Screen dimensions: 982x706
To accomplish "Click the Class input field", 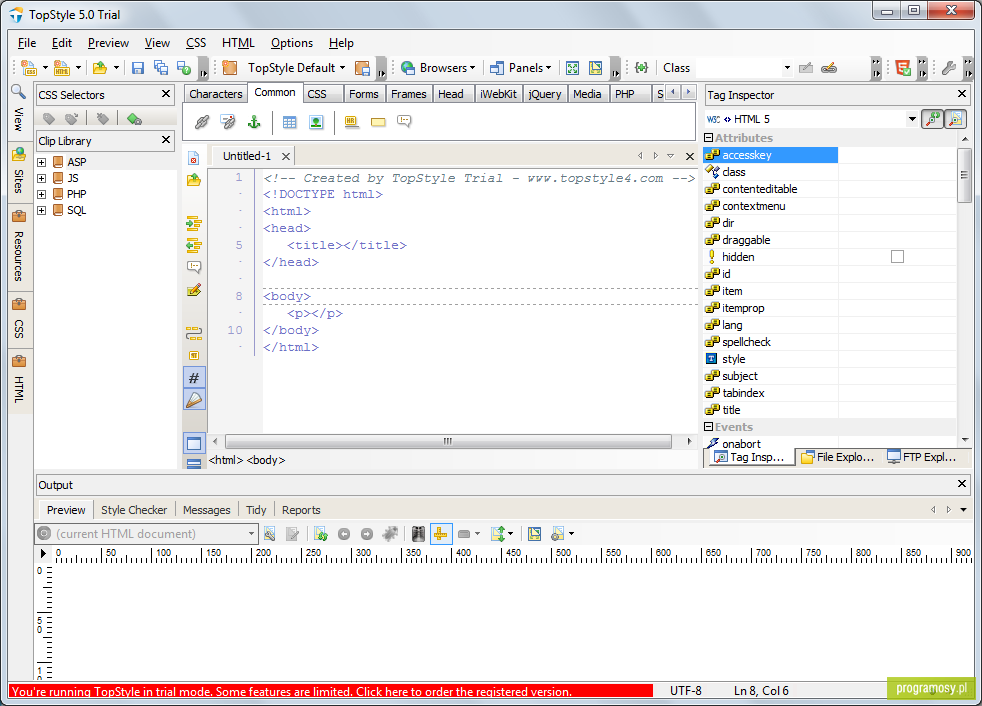I will click(x=738, y=68).
